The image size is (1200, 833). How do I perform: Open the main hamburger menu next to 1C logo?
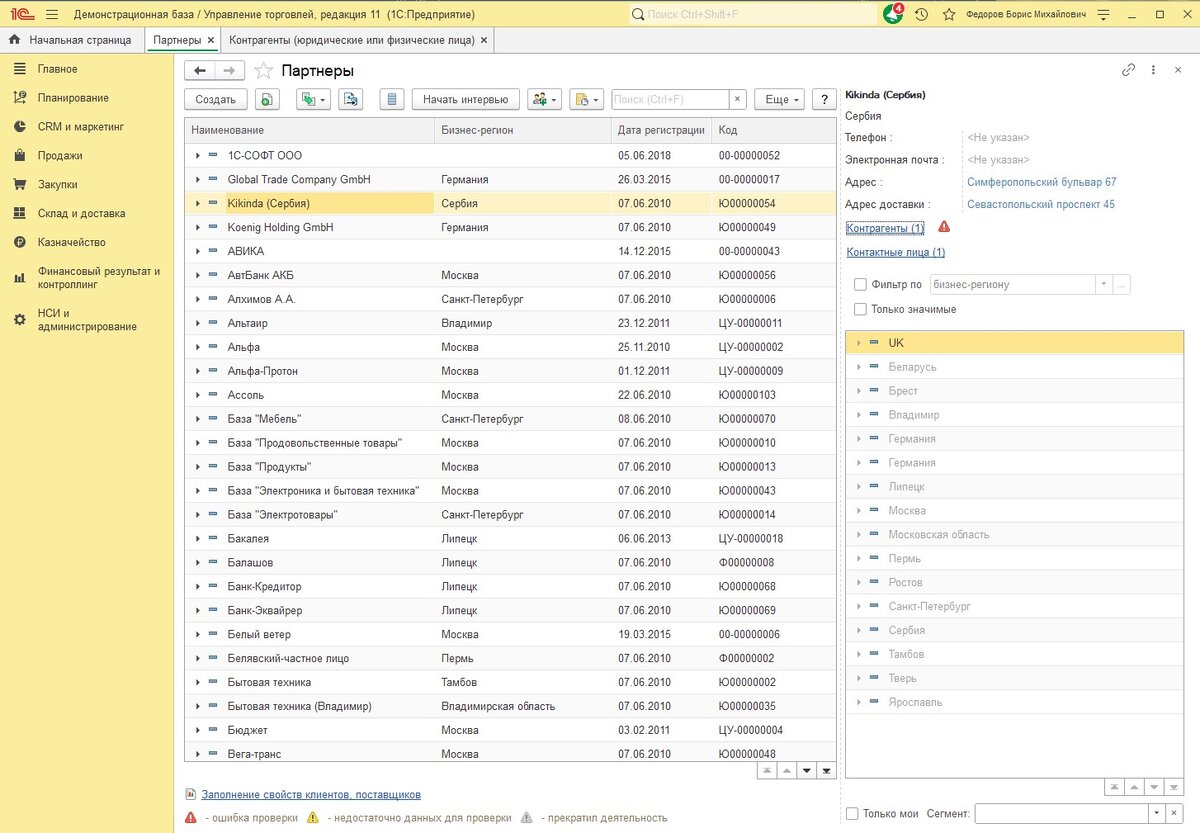click(52, 15)
